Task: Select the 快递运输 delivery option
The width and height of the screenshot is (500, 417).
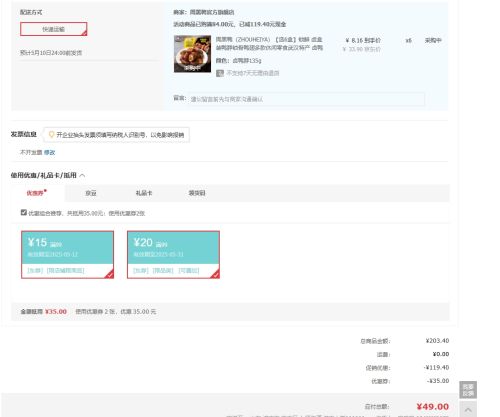Action: tap(54, 29)
